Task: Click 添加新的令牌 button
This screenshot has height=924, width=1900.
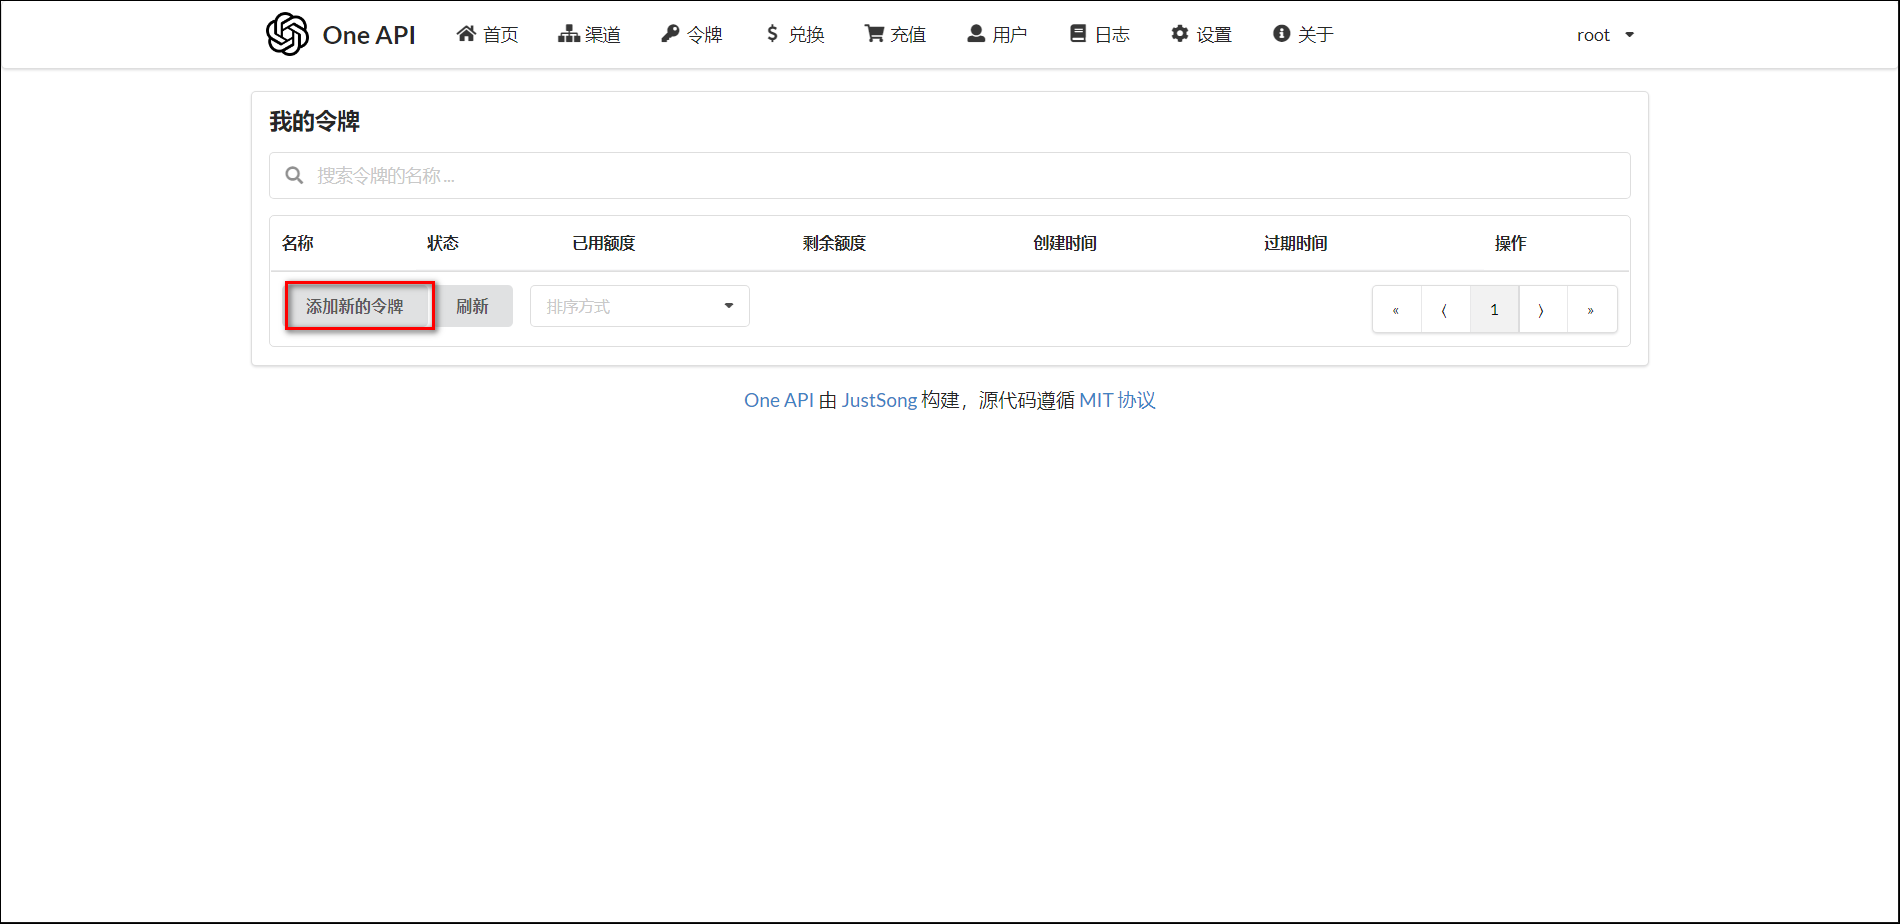Action: tap(355, 306)
